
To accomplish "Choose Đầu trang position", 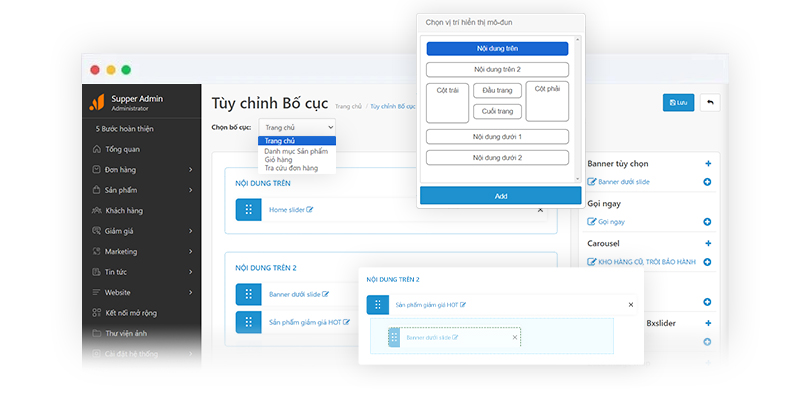I will pos(497,91).
